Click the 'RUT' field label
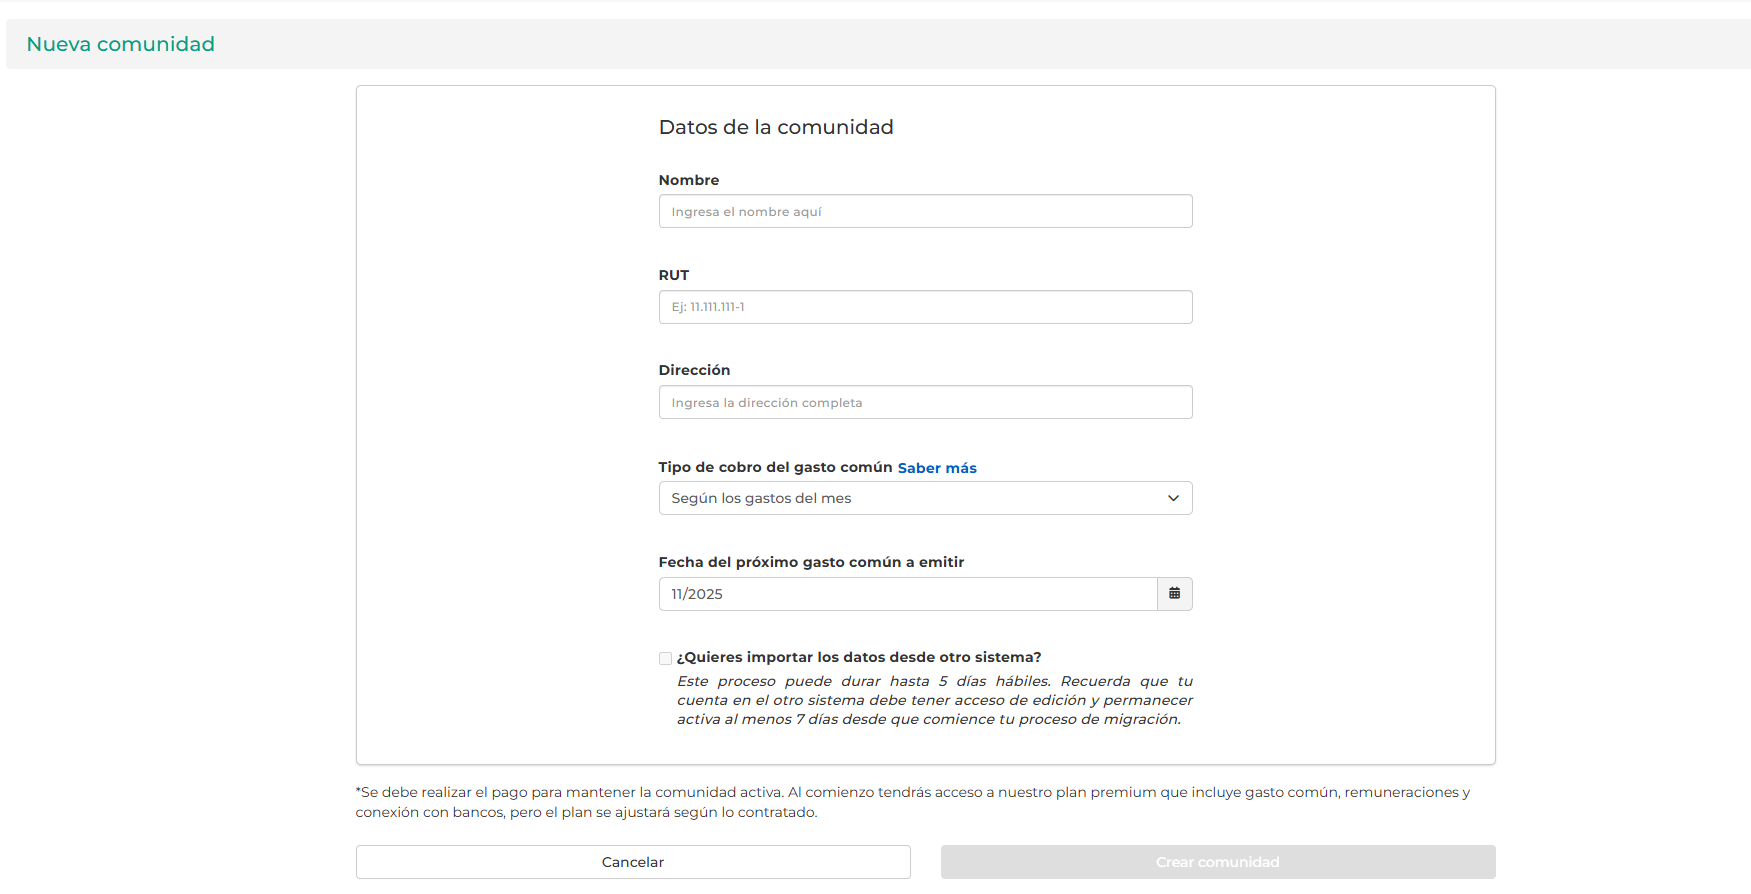The image size is (1751, 894). [673, 275]
